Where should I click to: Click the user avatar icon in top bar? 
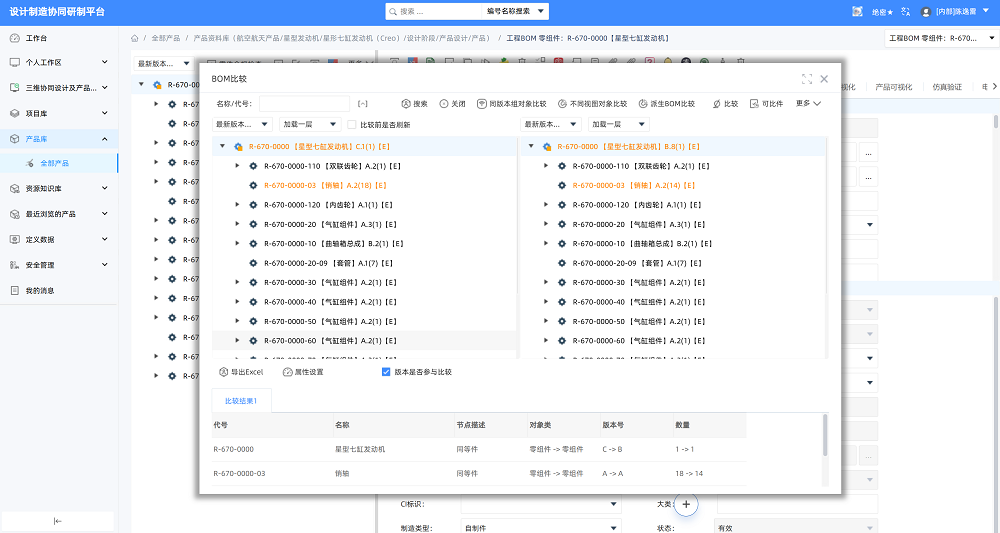pyautogui.click(x=926, y=12)
